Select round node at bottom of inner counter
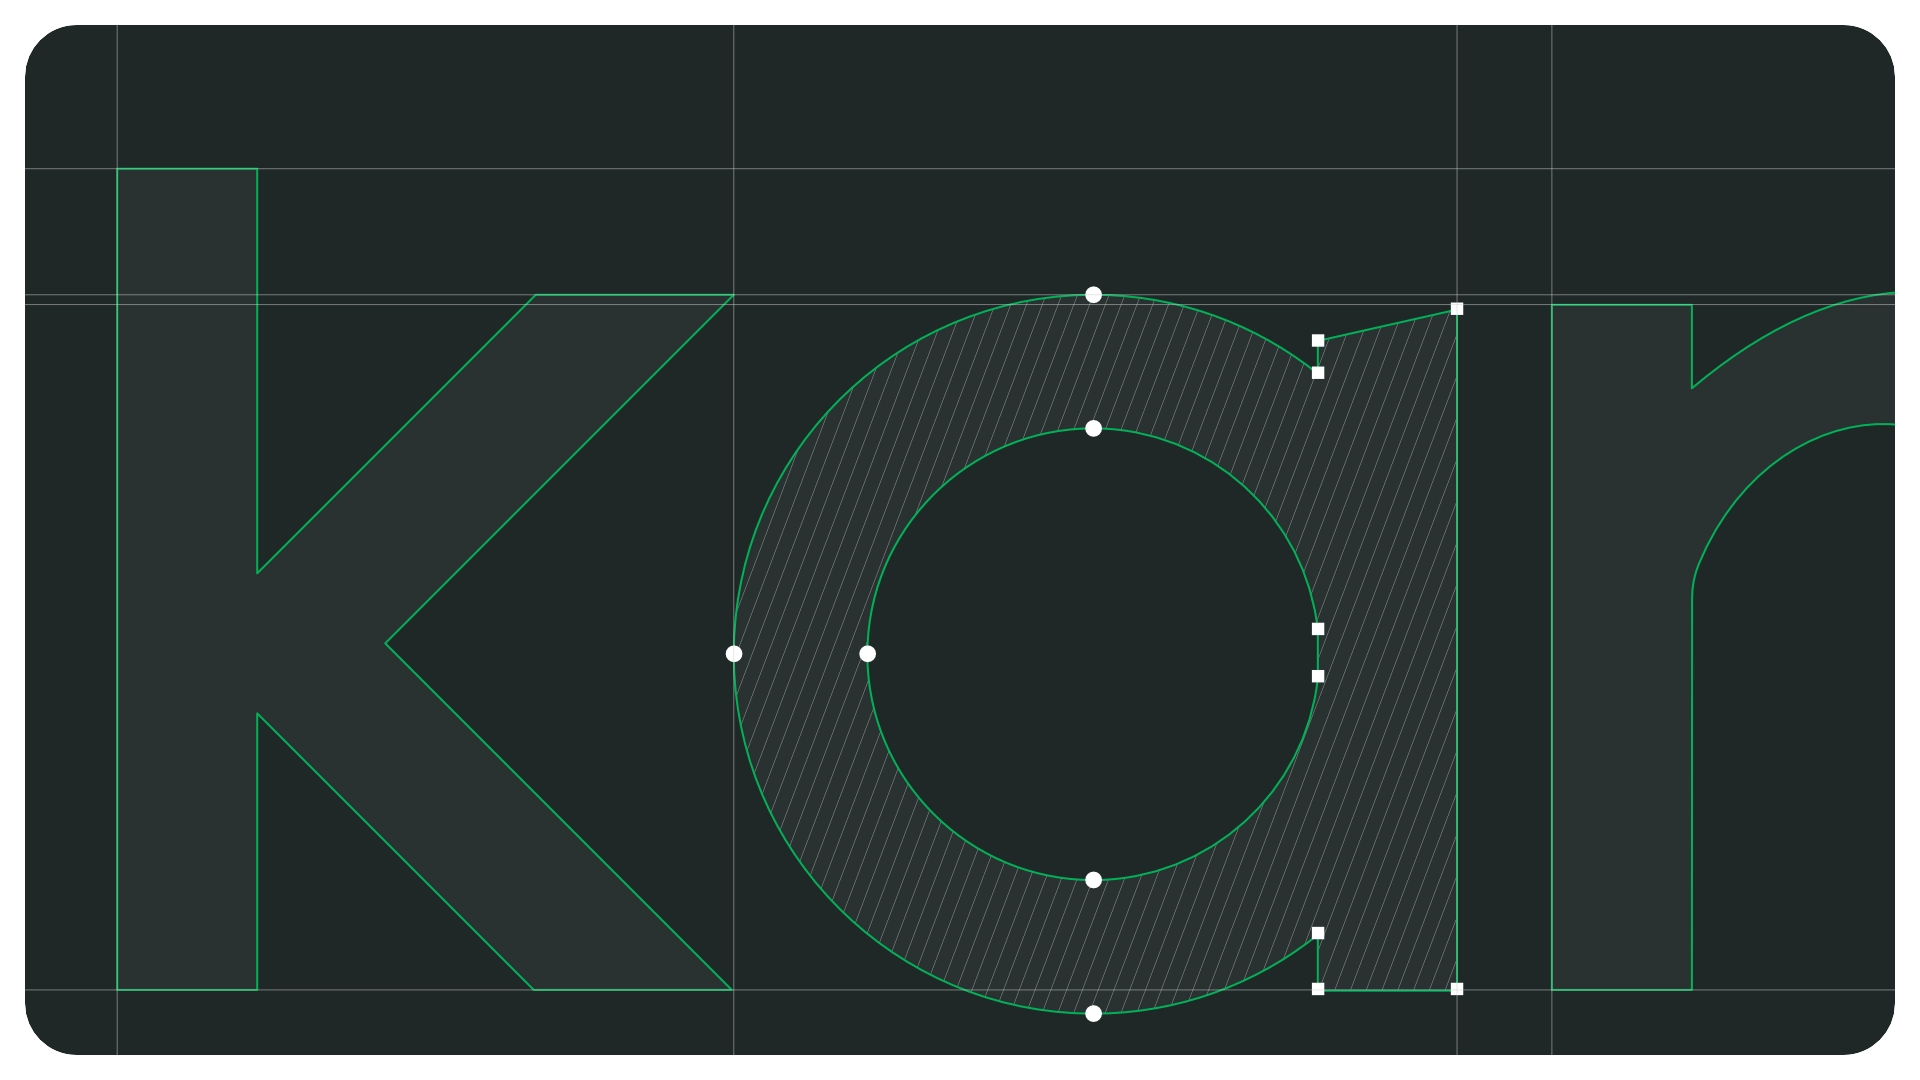The height and width of the screenshot is (1080, 1920). 1093,880
